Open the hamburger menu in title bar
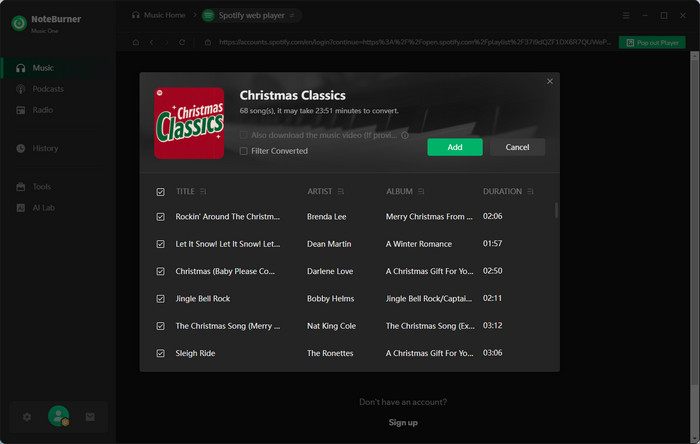This screenshot has width=700, height=444. pos(626,15)
